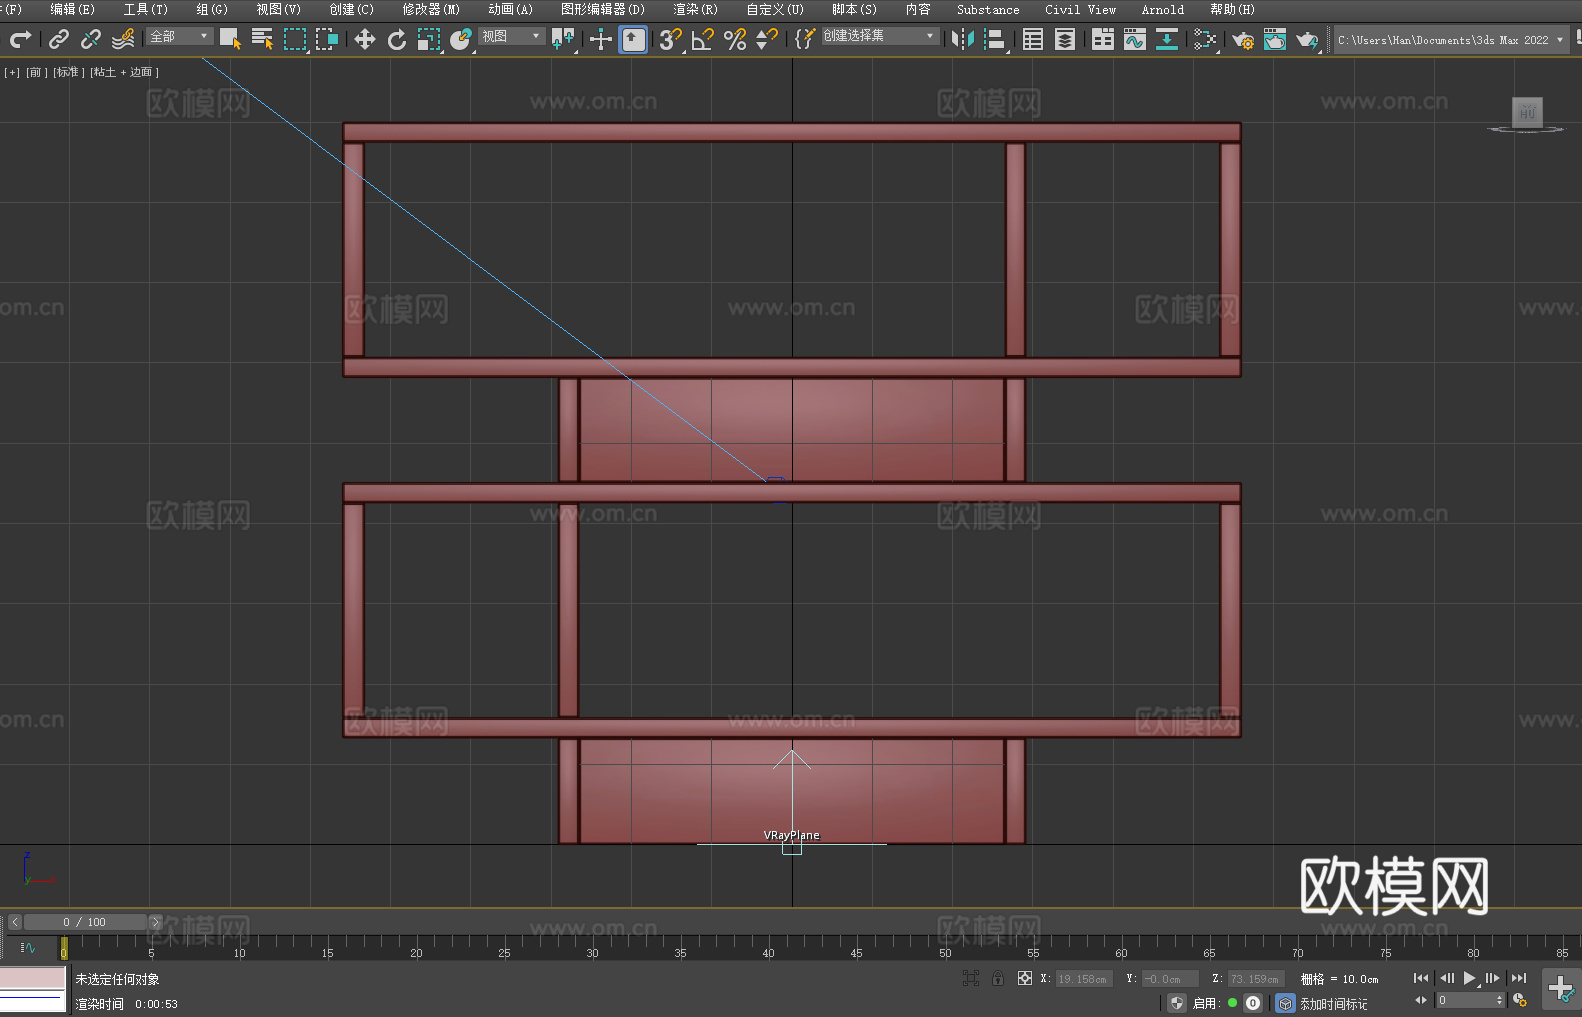Toggle Window/Crossing selection mode

point(327,39)
